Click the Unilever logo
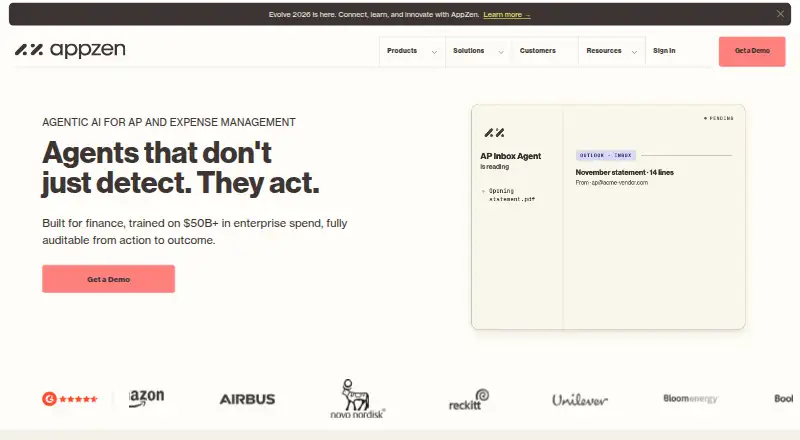This screenshot has height=440, width=800. (x=580, y=400)
